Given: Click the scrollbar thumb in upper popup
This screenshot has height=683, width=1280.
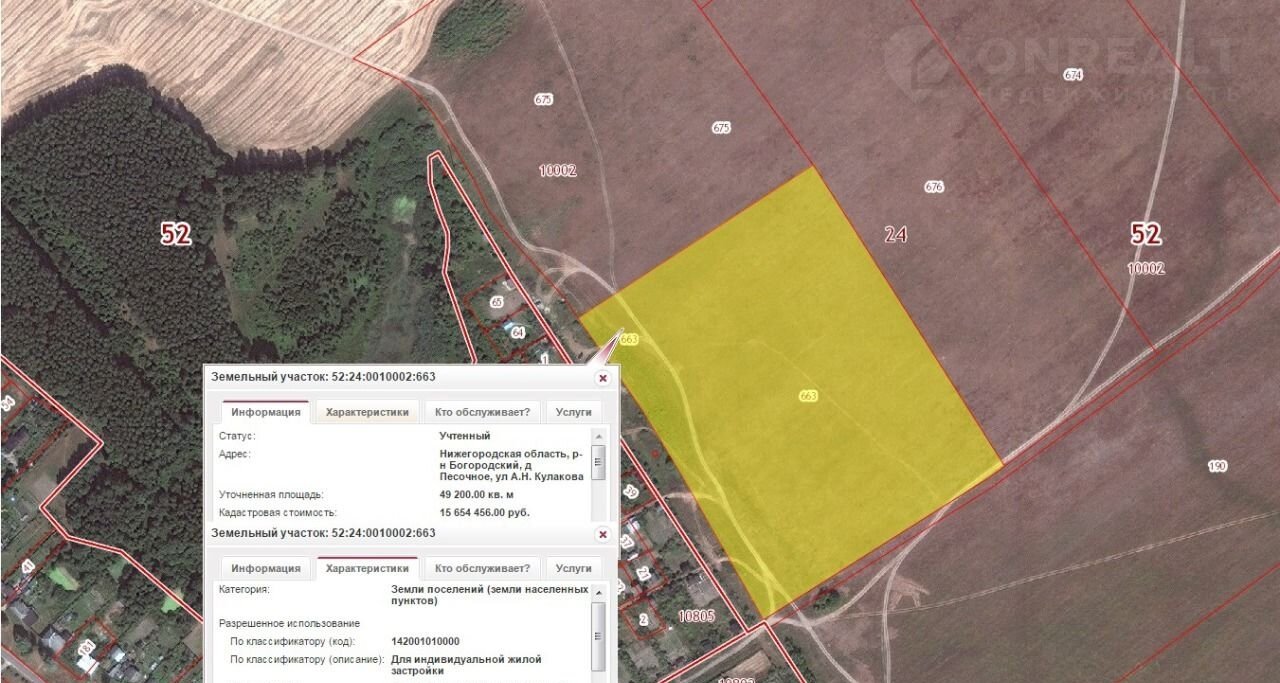Looking at the screenshot, I should click(x=599, y=462).
